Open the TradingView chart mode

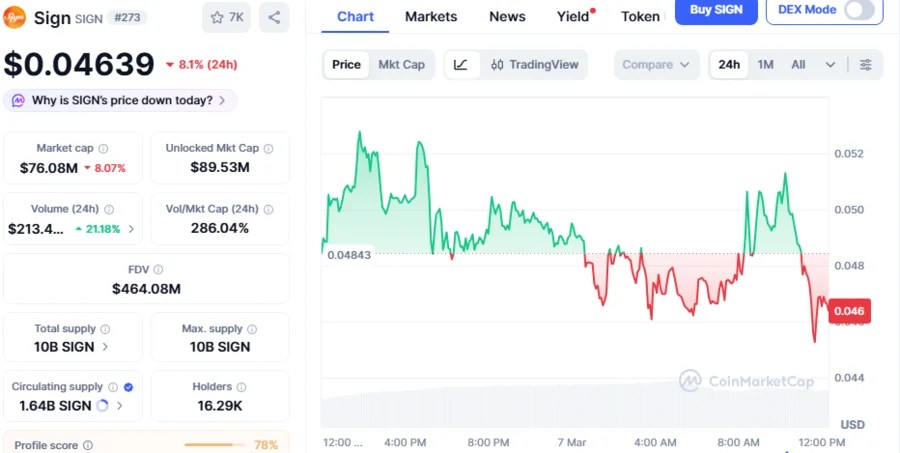[x=535, y=65]
